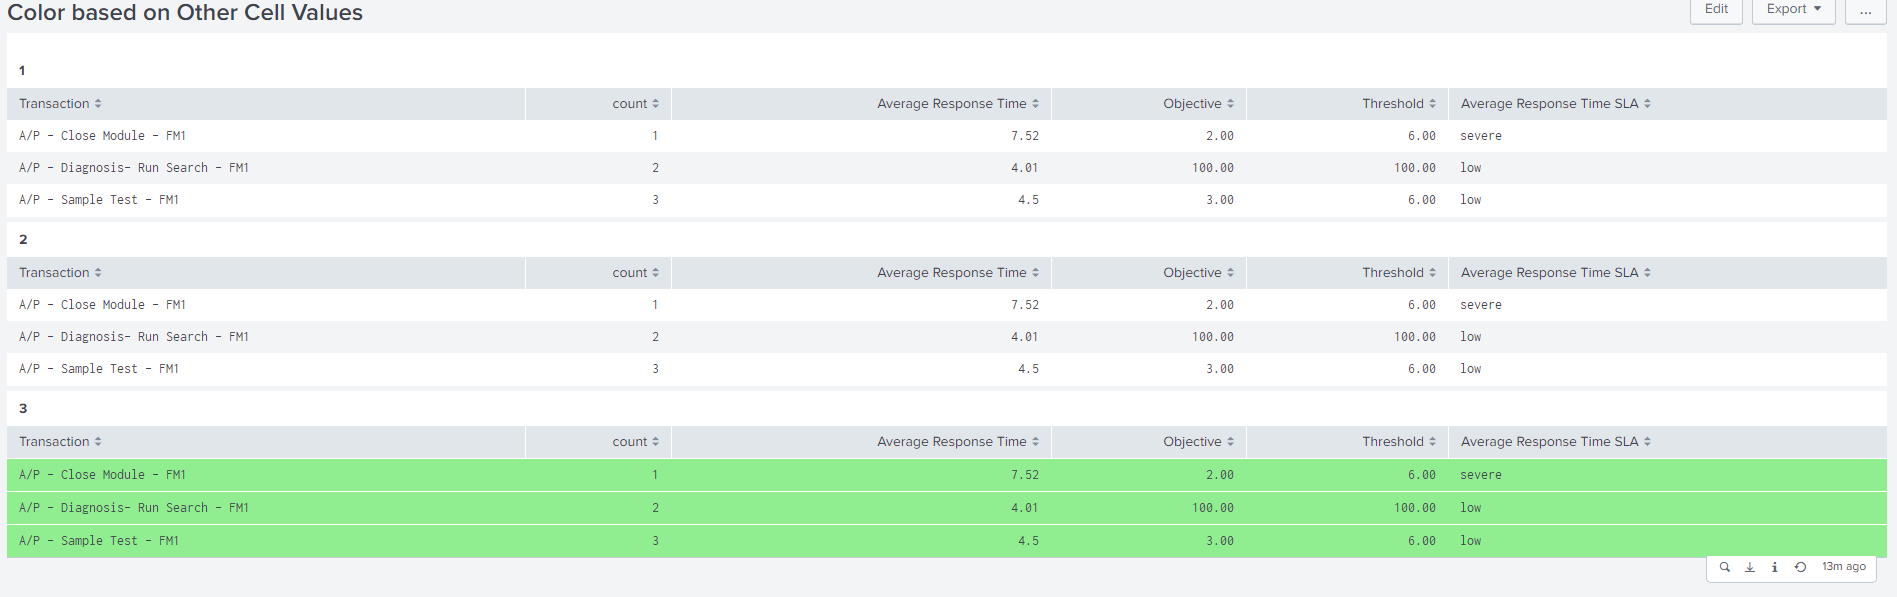This screenshot has width=1897, height=597.
Task: Click the Edit dashboard button
Action: pyautogui.click(x=1716, y=10)
